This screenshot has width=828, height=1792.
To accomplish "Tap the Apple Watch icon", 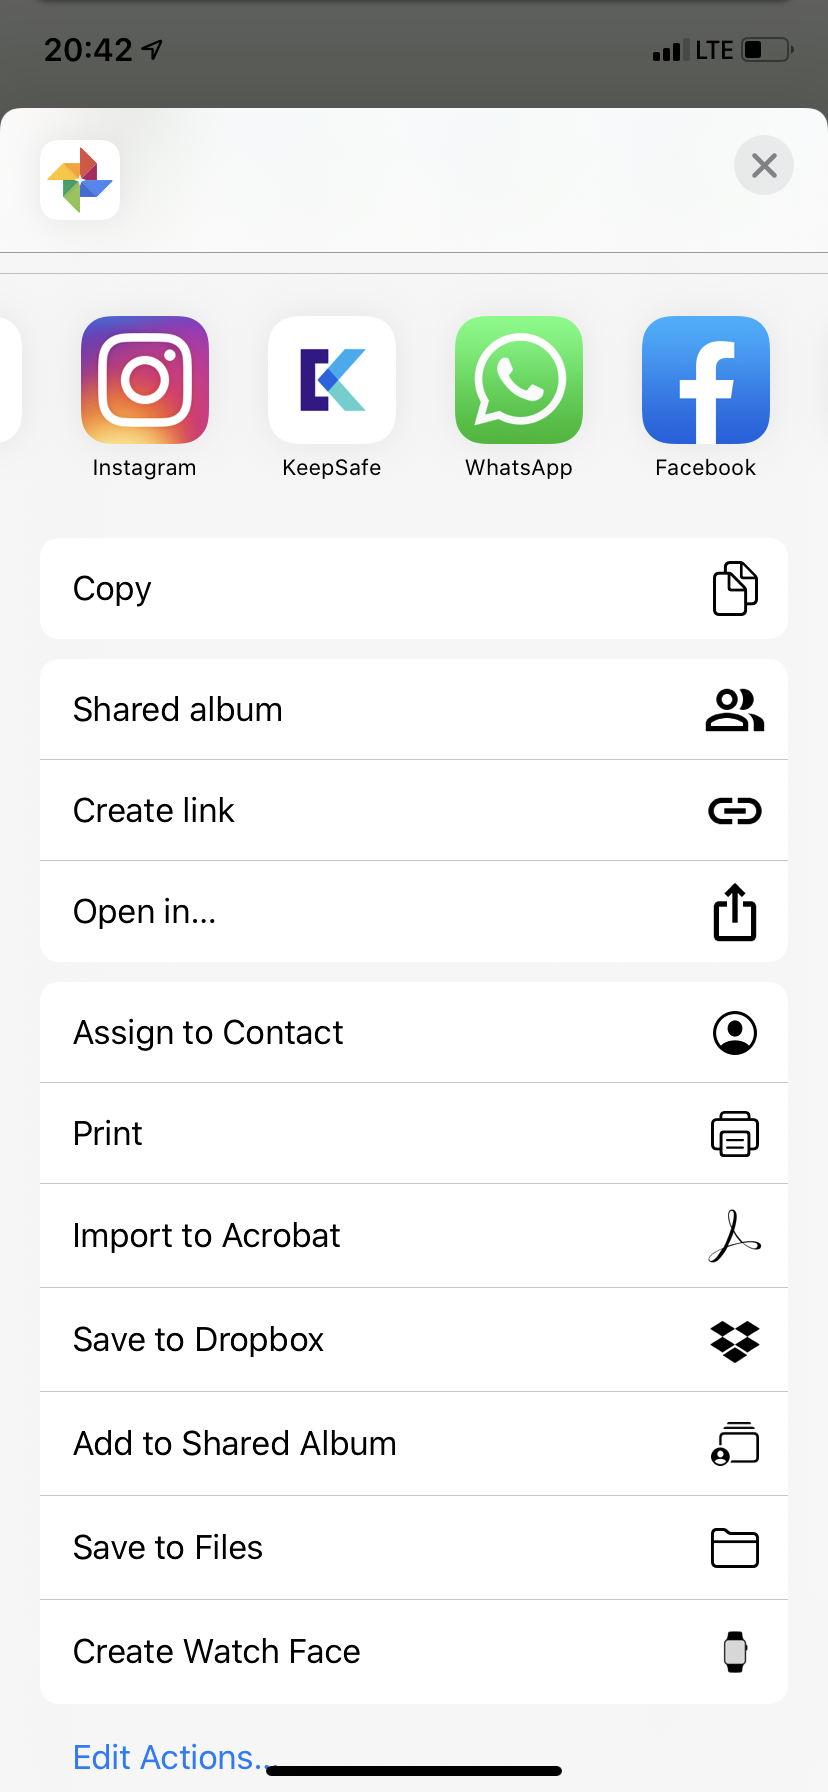I will point(735,1652).
